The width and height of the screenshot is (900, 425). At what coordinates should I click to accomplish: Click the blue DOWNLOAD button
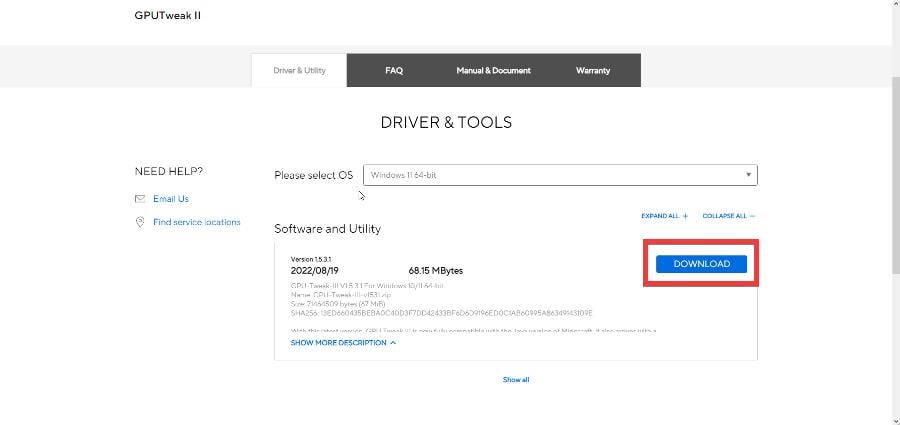[701, 264]
